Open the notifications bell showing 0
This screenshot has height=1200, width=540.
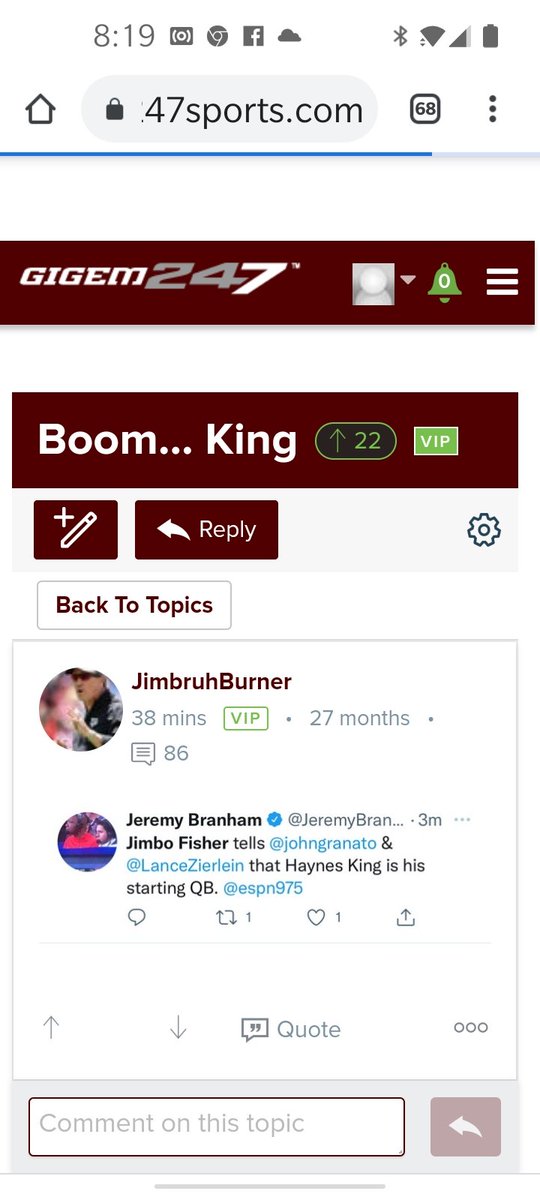pyautogui.click(x=444, y=283)
